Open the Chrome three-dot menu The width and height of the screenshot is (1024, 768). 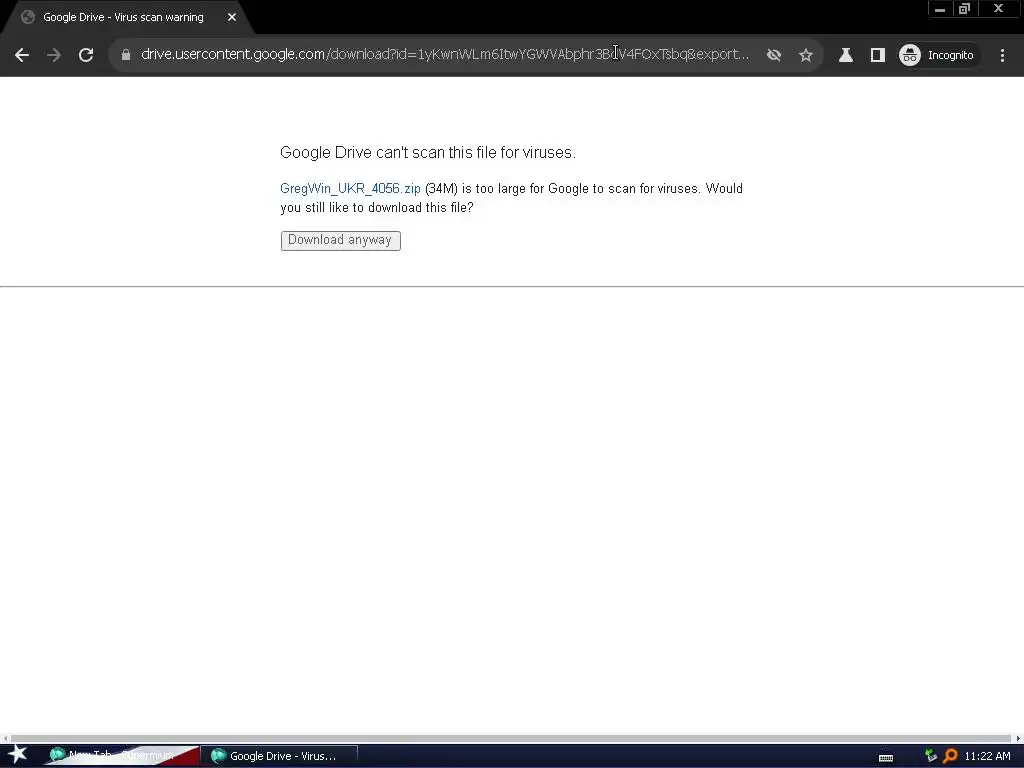tap(1002, 55)
